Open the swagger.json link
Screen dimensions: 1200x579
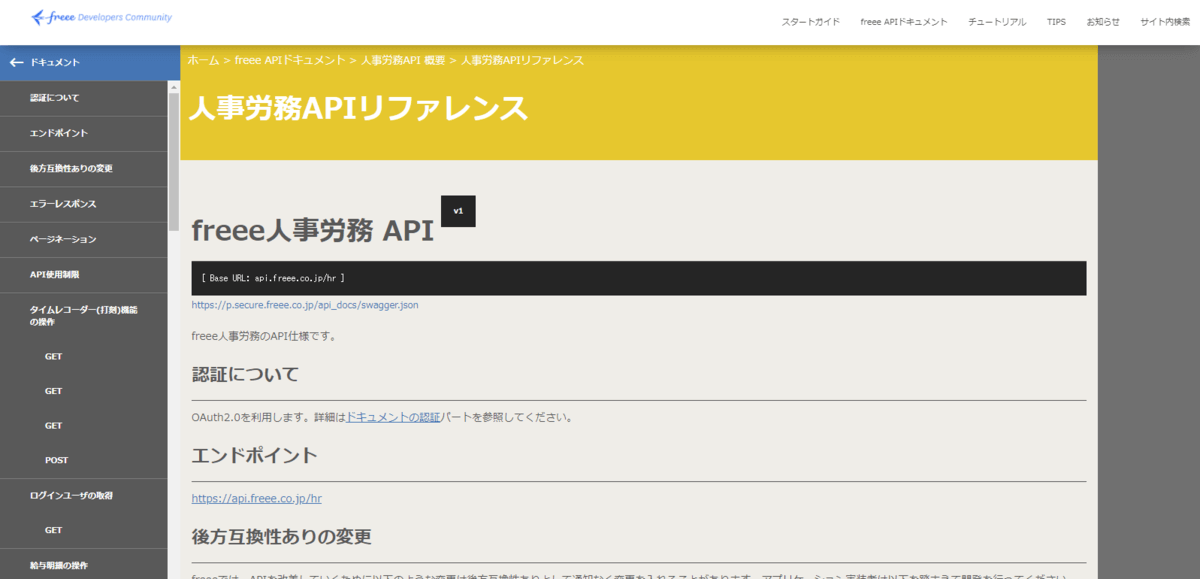click(305, 304)
